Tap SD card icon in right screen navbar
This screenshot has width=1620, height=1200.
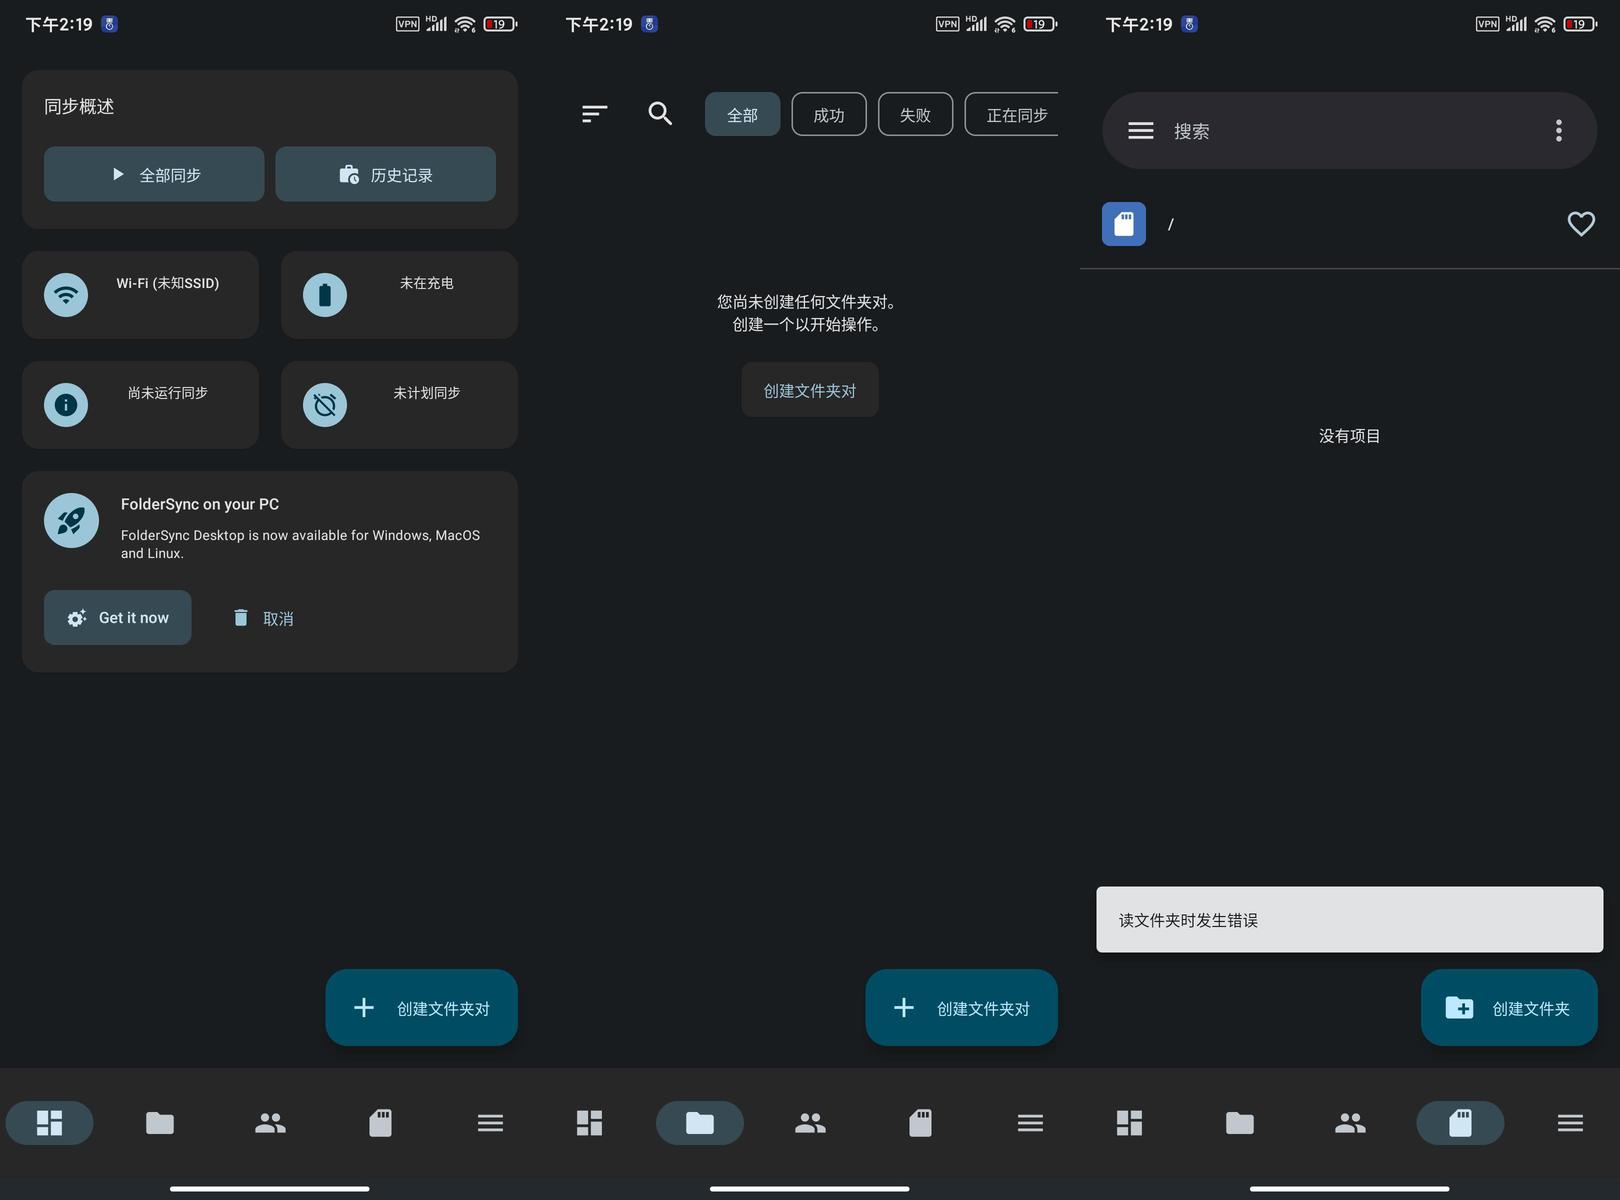click(1460, 1123)
